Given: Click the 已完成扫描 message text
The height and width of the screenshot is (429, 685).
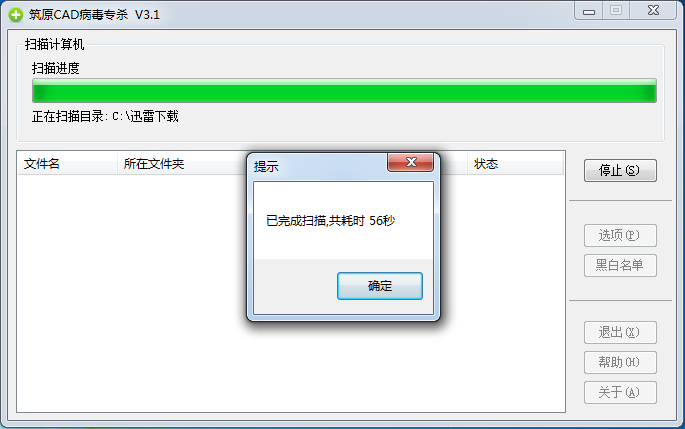Looking at the screenshot, I should pyautogui.click(x=330, y=221).
